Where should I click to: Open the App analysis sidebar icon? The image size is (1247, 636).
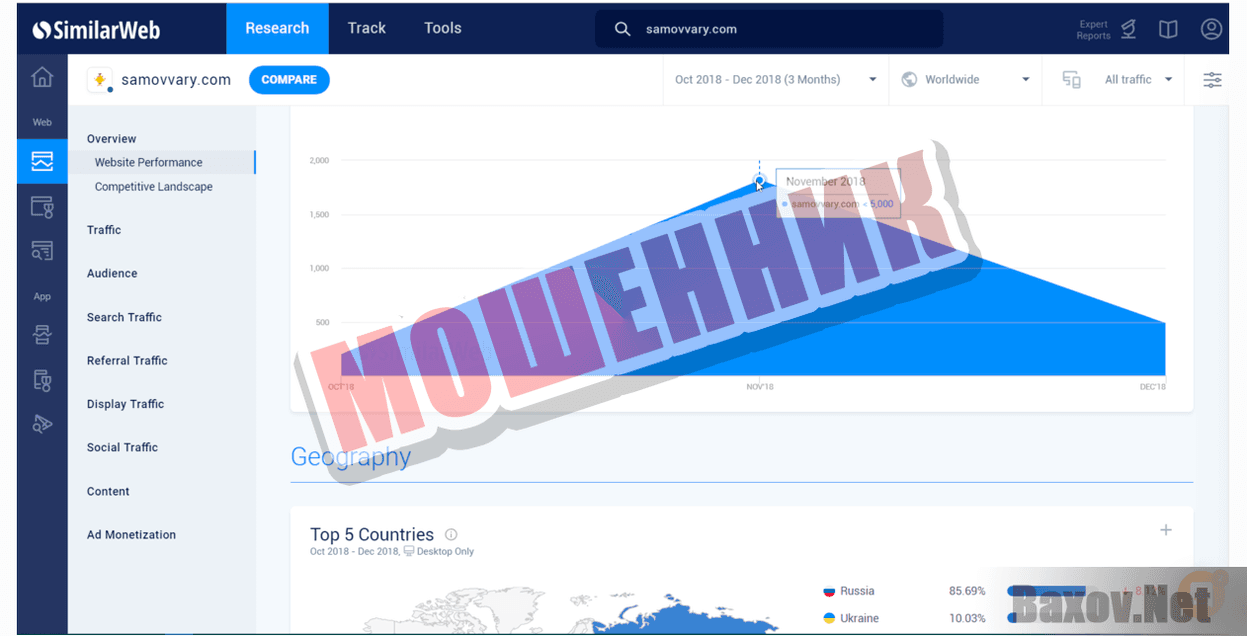(x=42, y=334)
